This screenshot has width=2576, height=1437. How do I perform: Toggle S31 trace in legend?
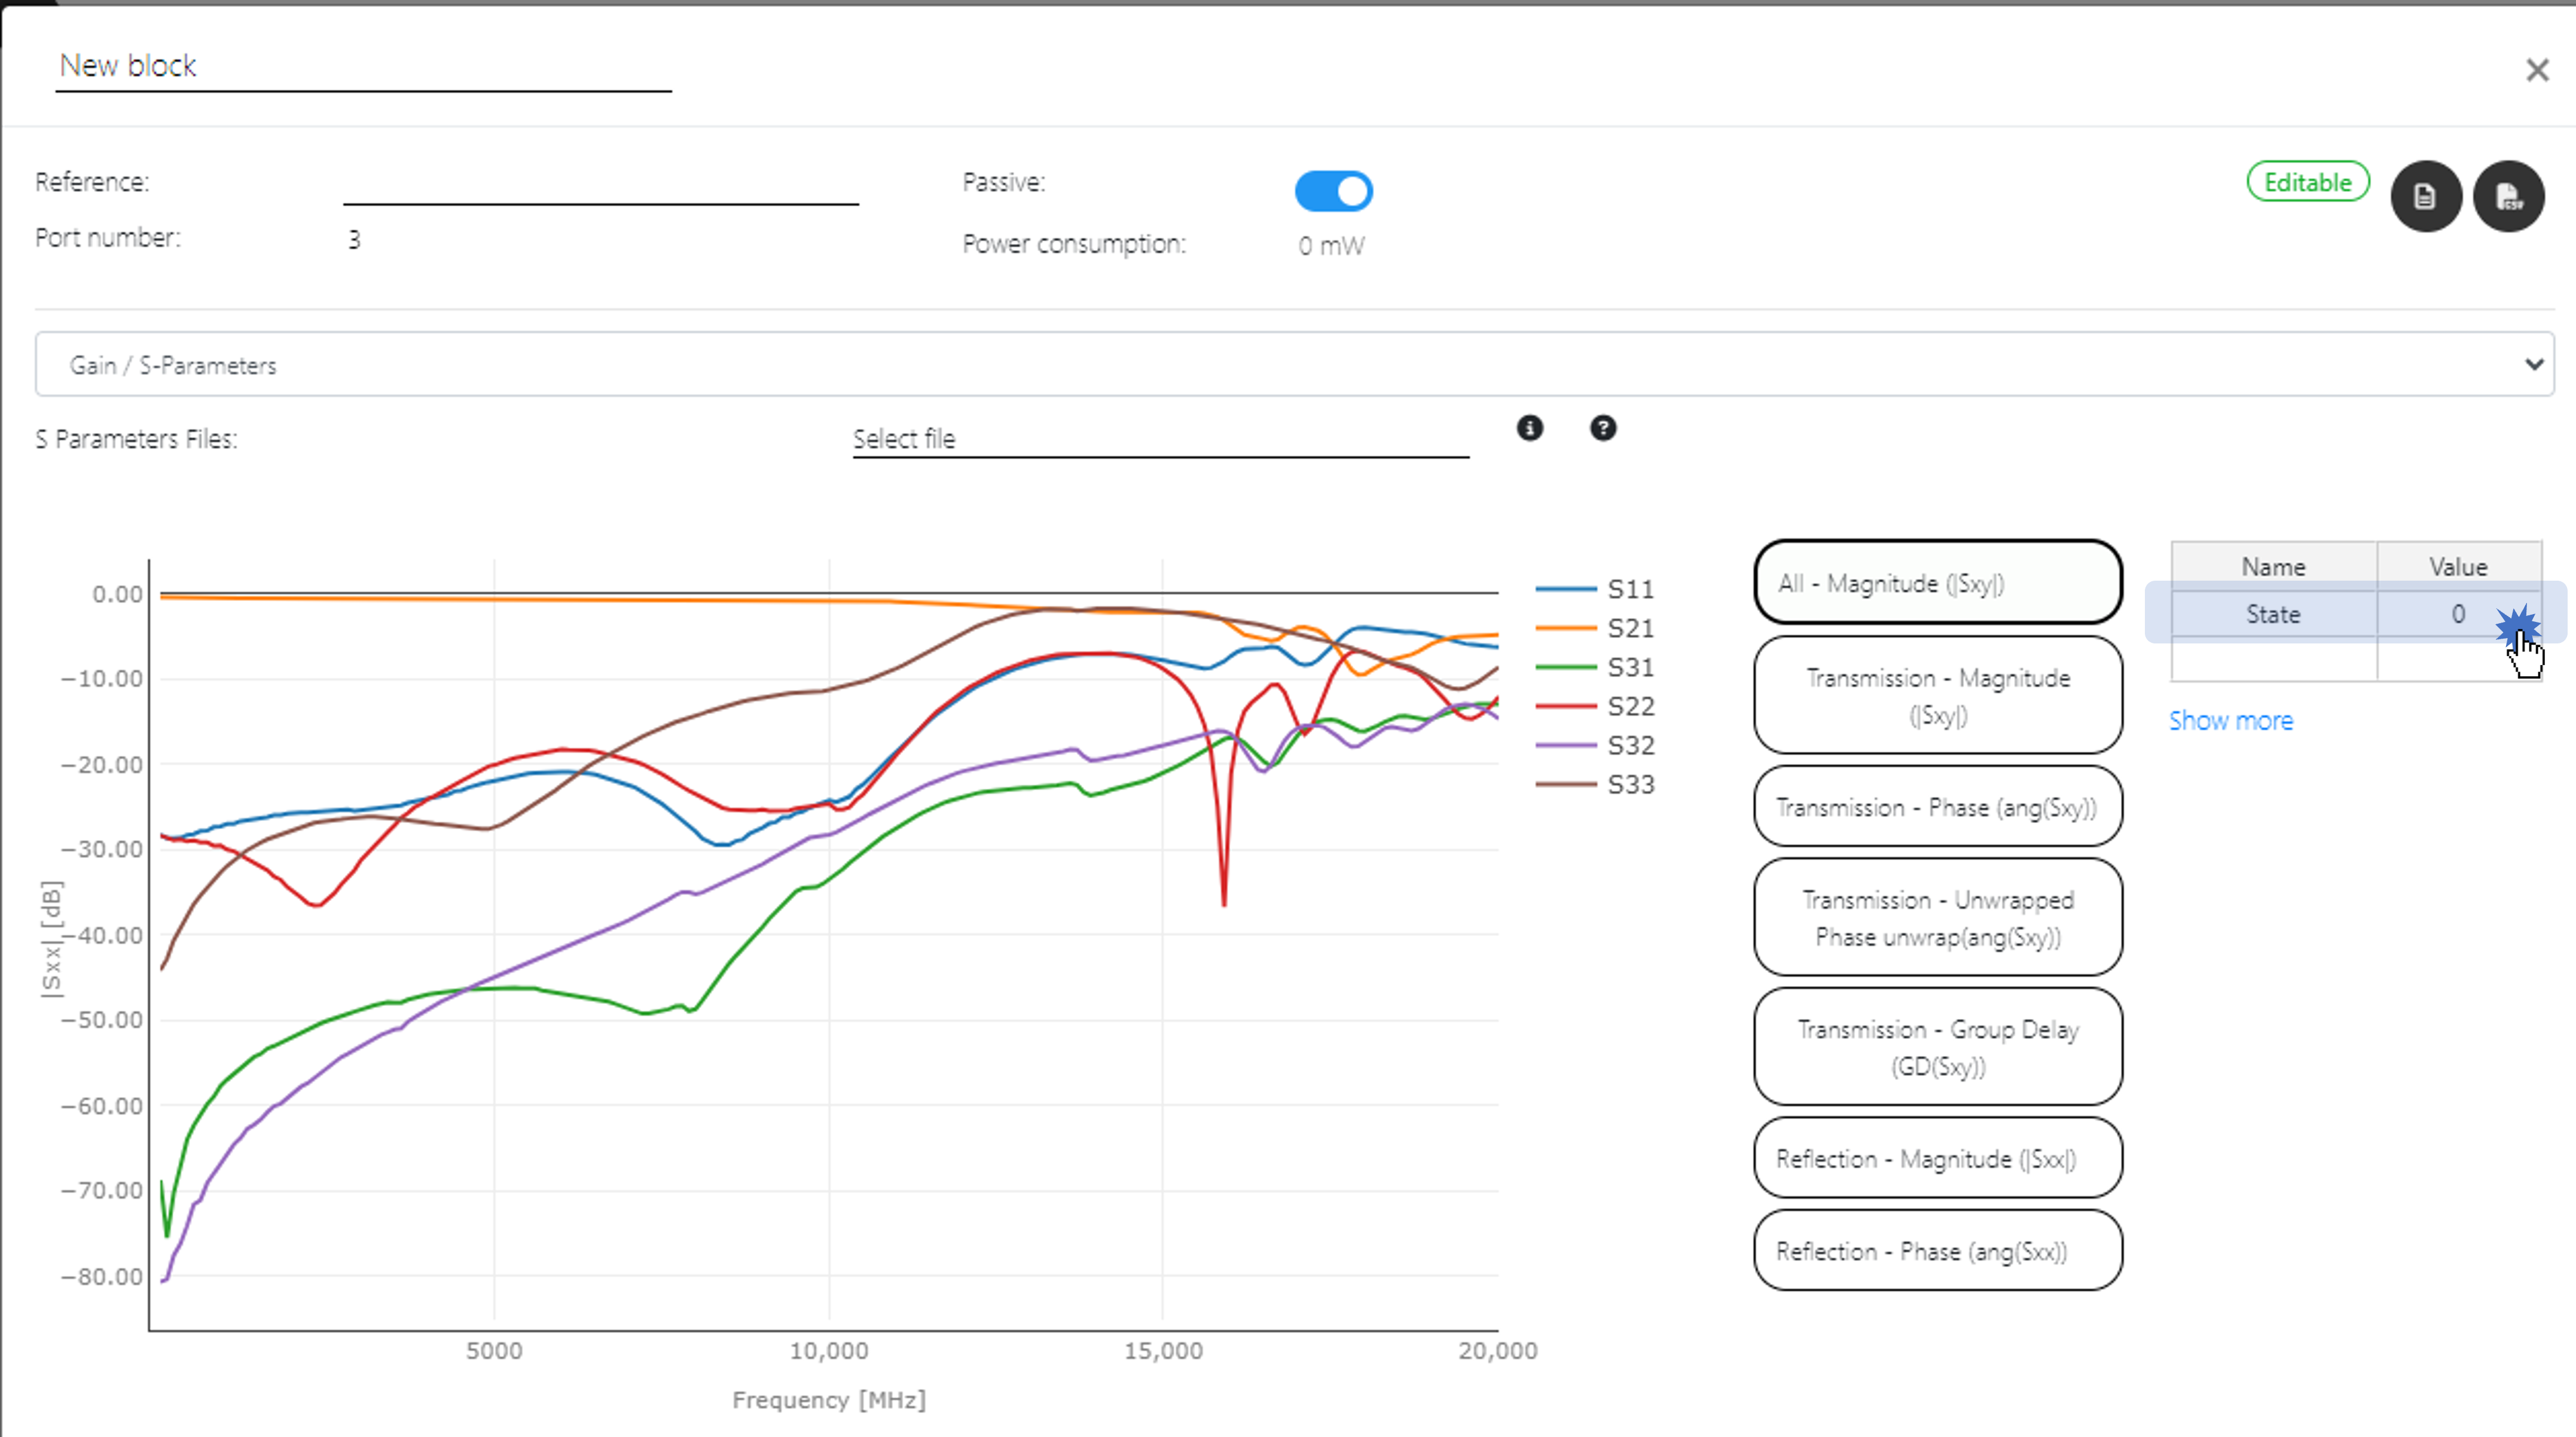1595,667
